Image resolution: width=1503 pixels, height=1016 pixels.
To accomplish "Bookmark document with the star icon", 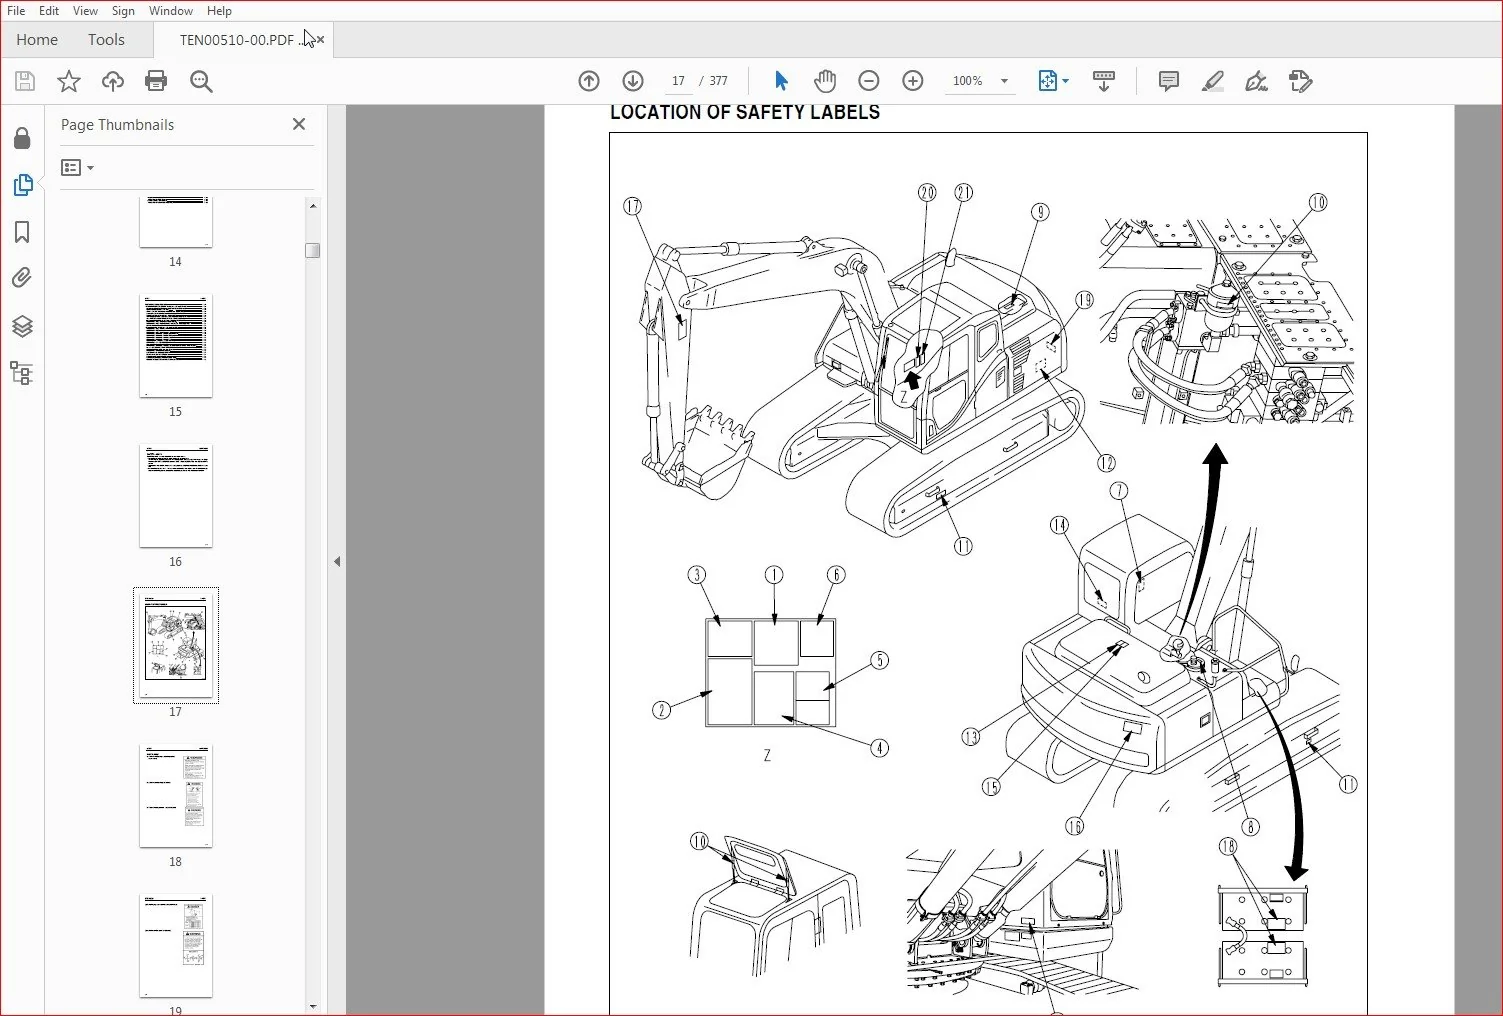I will [x=68, y=81].
